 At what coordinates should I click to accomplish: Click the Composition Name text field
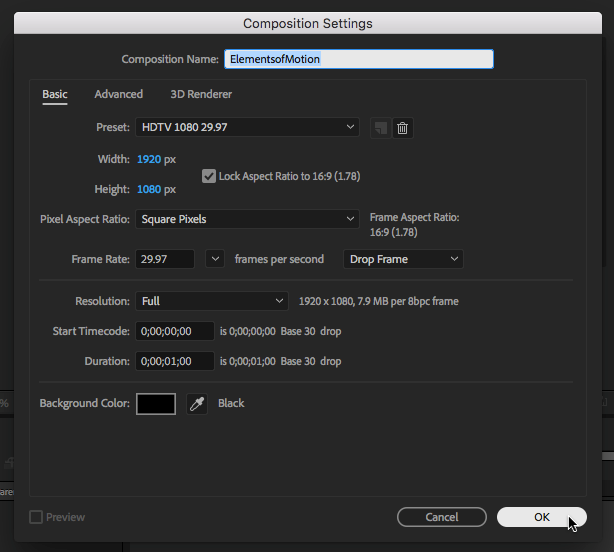coord(359,59)
